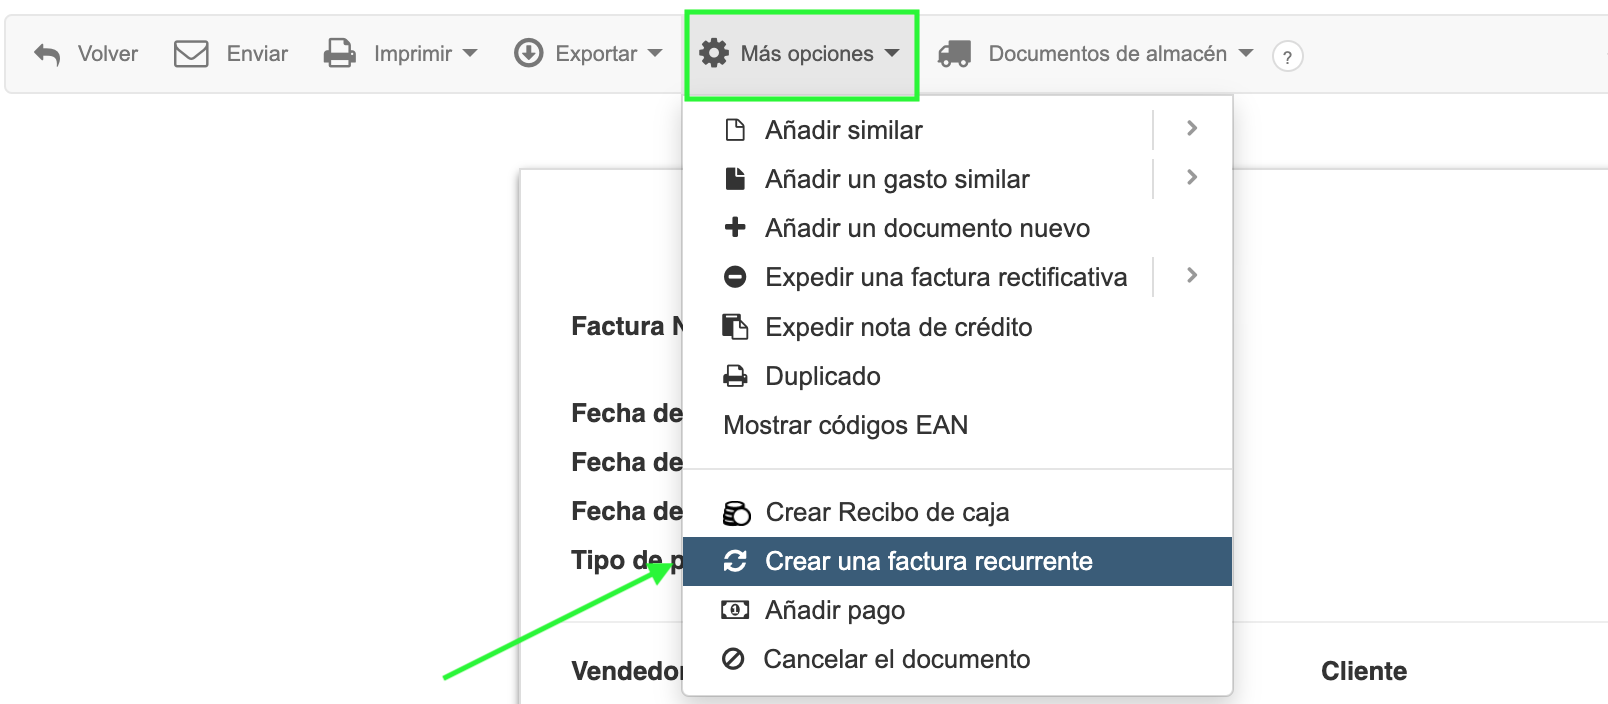Choose Cancelar el documento
The height and width of the screenshot is (704, 1608).
click(896, 659)
